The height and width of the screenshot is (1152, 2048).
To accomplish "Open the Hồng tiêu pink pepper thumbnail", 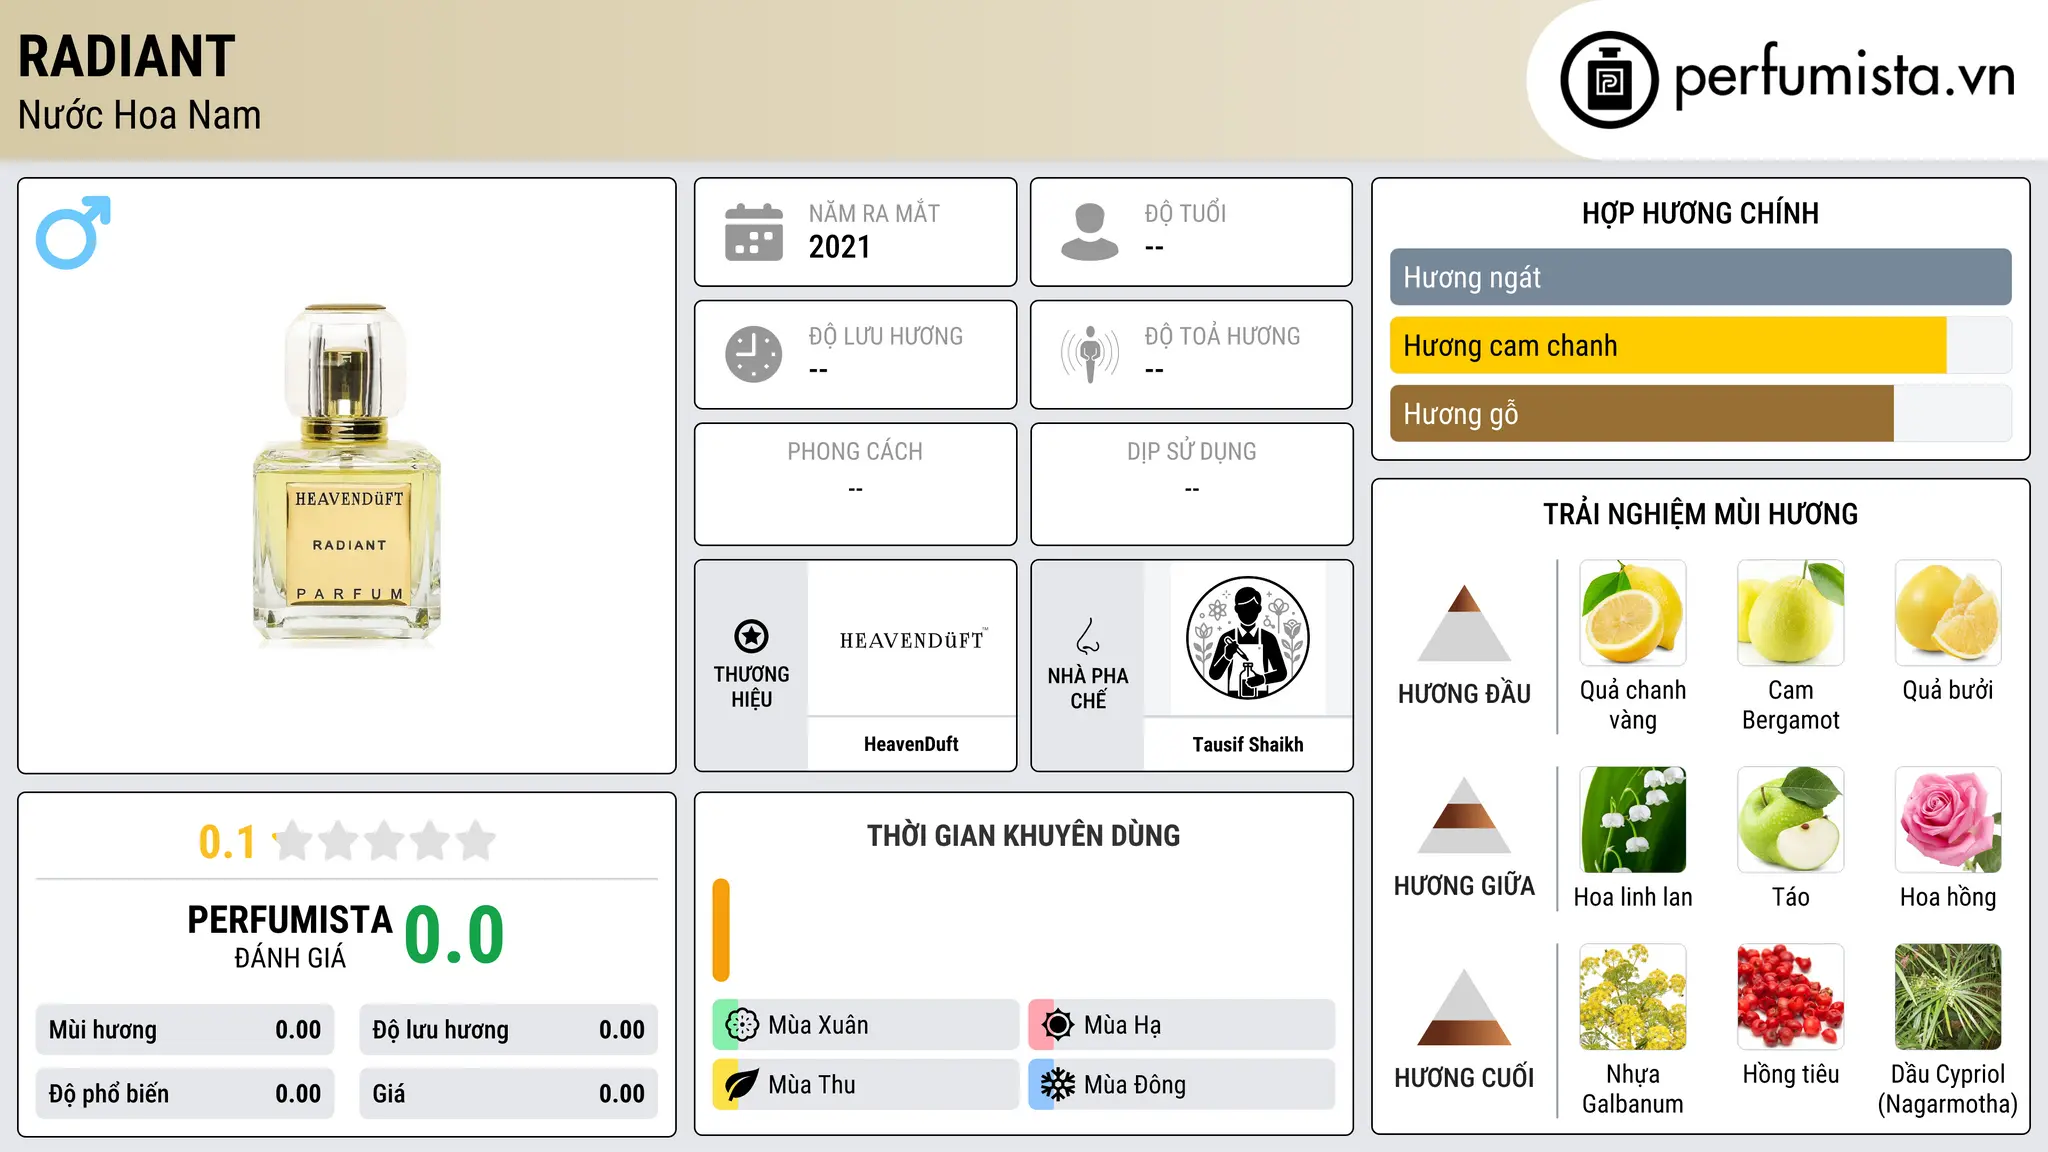I will [x=1791, y=997].
